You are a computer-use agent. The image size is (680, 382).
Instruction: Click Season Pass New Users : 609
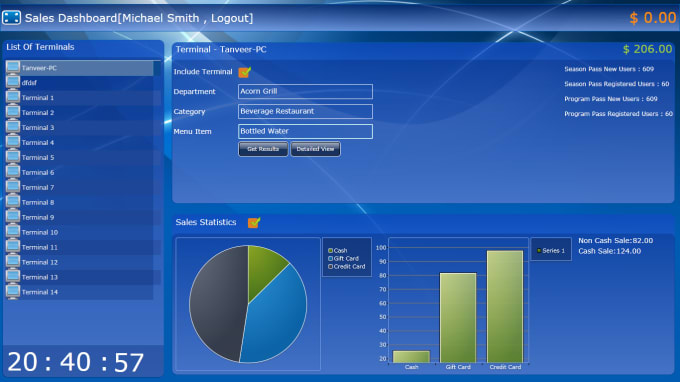(609, 69)
